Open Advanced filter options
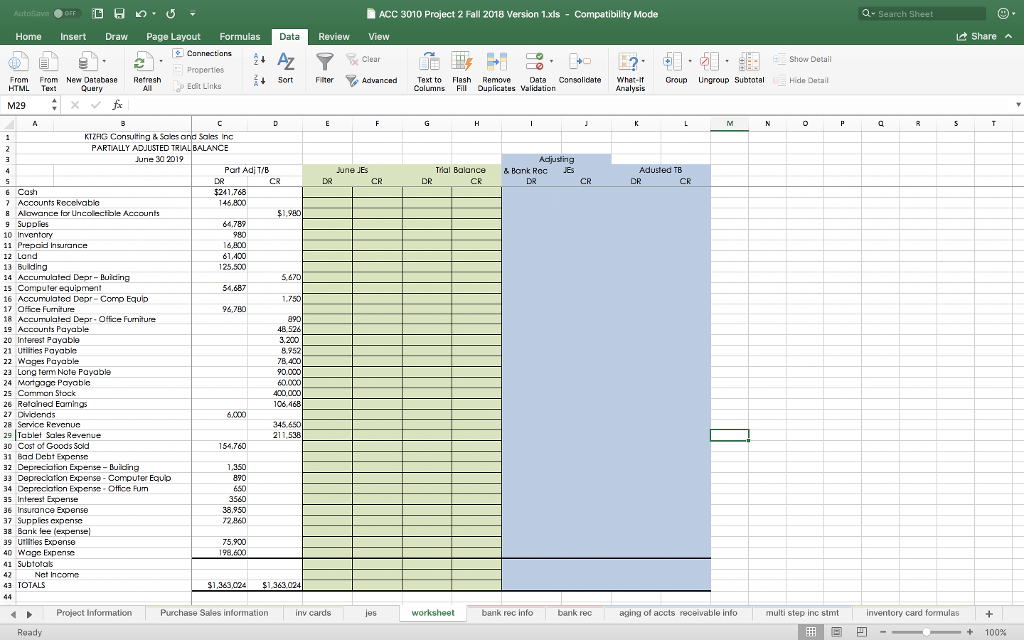This screenshot has width=1024, height=640. (372, 80)
